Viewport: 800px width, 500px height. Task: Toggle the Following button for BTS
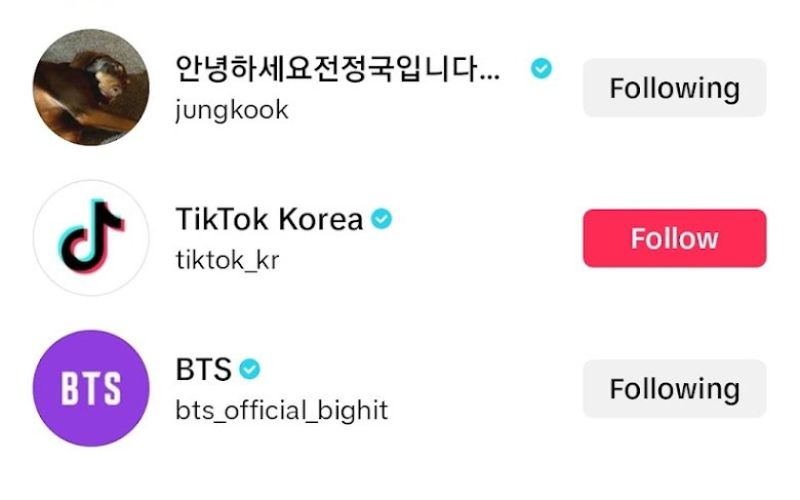pos(674,388)
